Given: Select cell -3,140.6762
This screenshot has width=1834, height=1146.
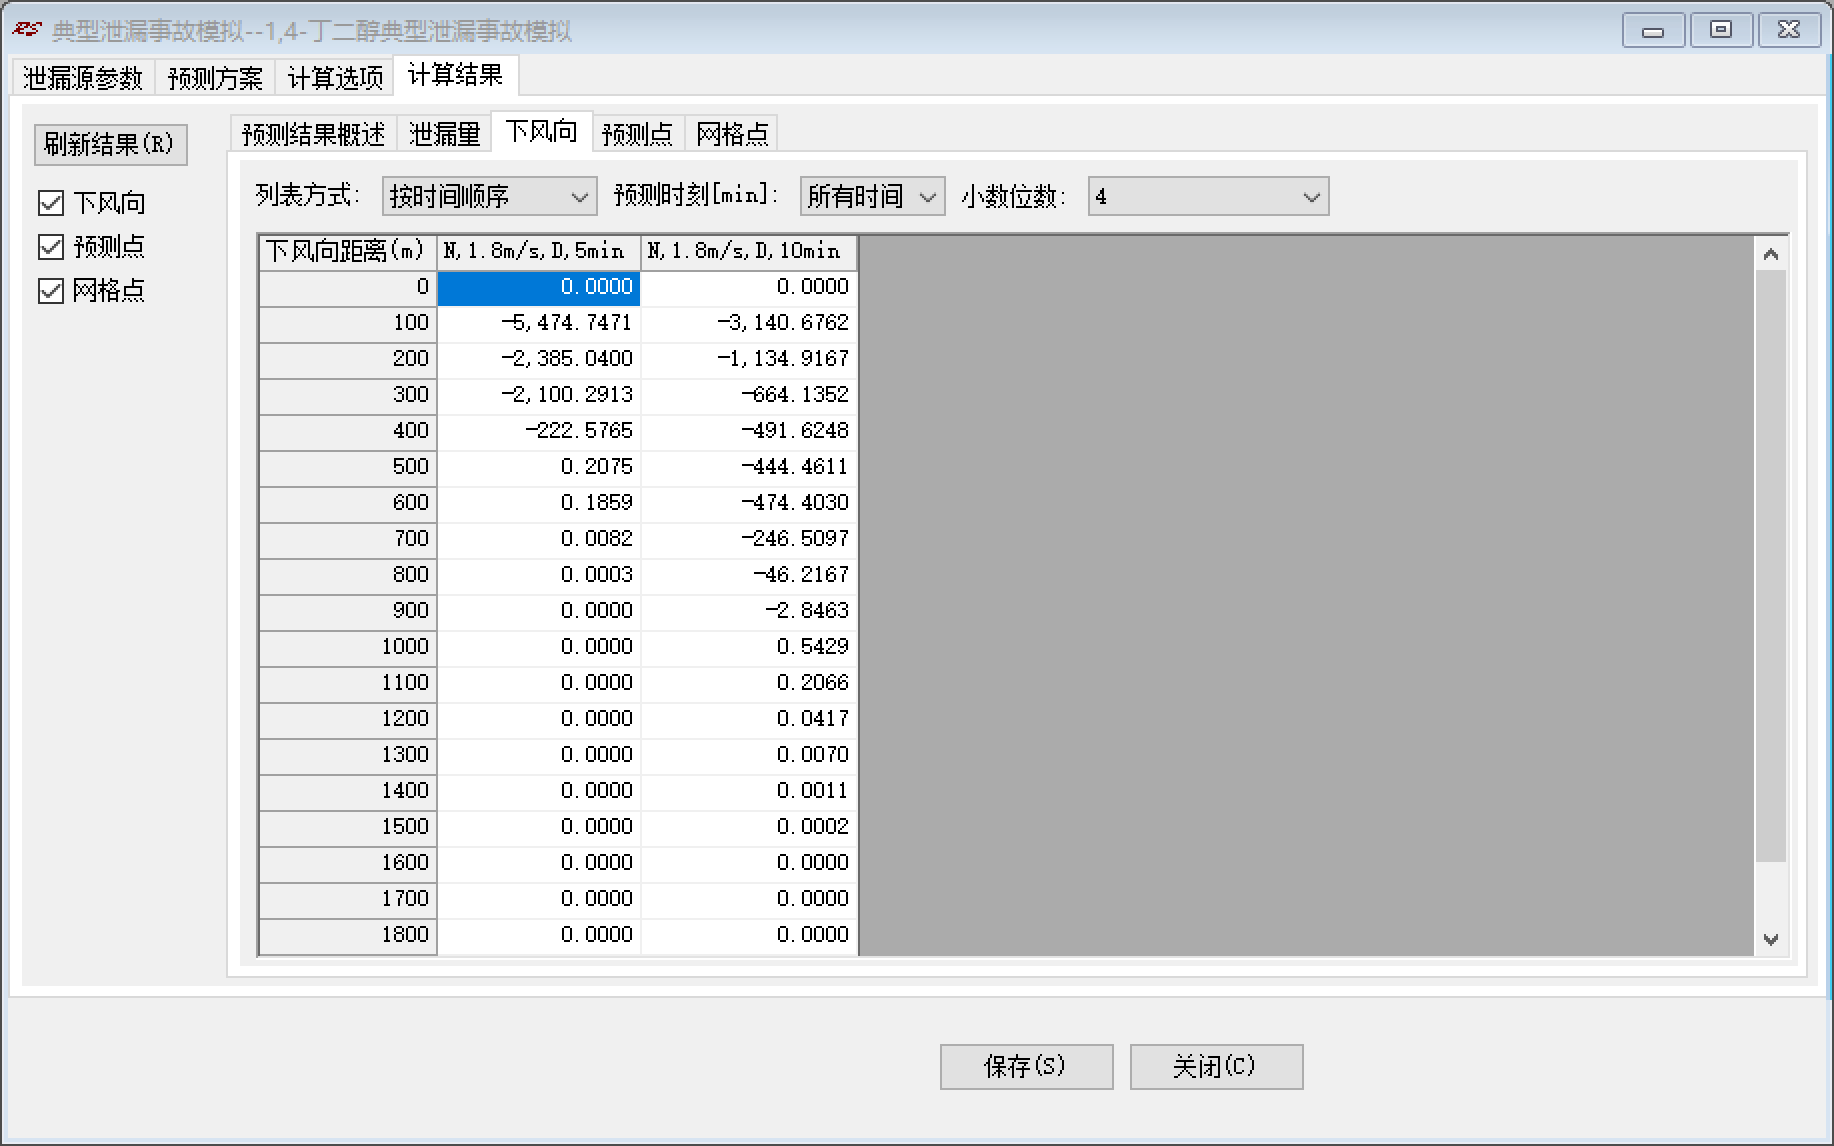Looking at the screenshot, I should 749,323.
